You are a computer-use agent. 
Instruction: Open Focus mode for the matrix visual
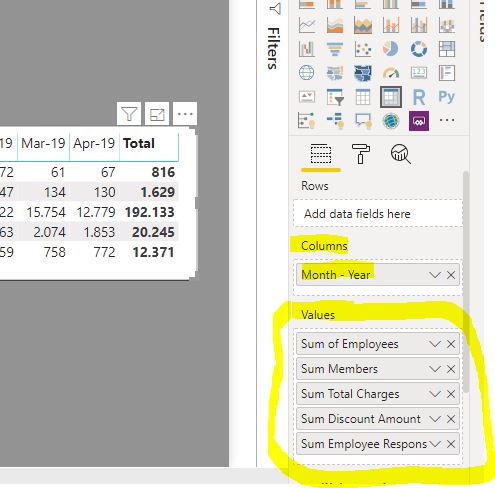pos(157,114)
